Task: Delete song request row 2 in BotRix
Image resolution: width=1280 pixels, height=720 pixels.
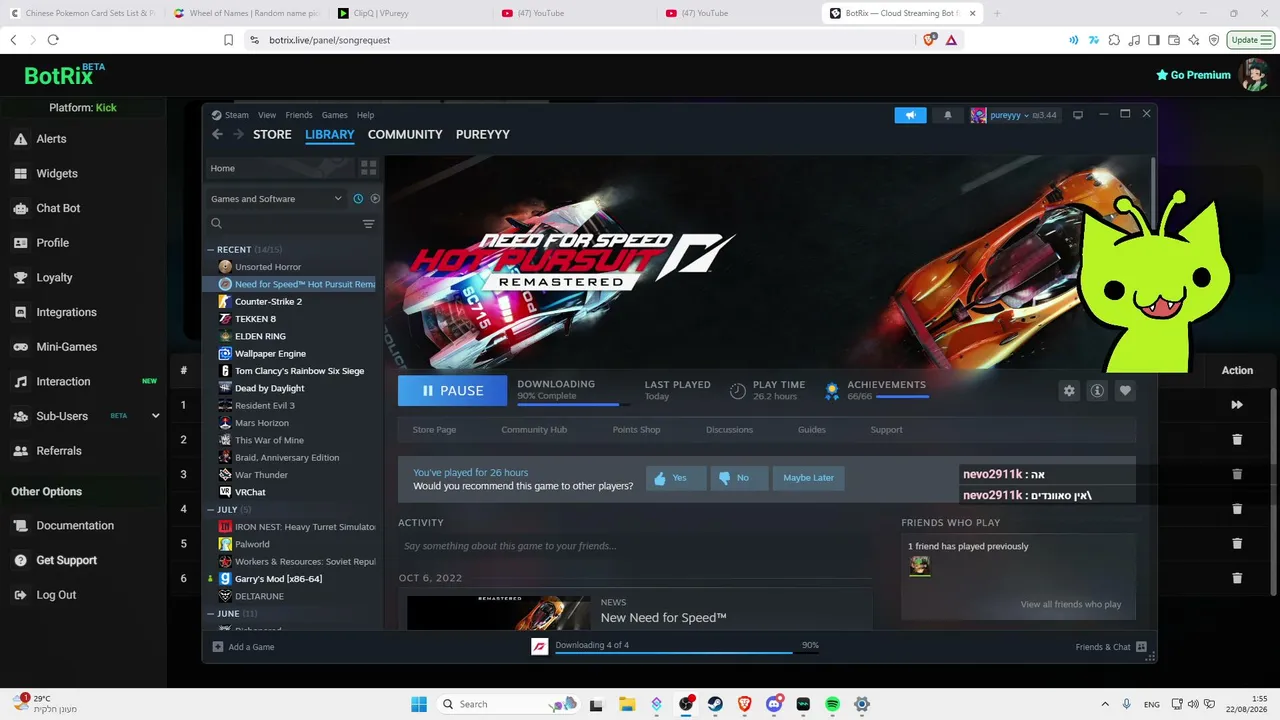Action: click(x=1237, y=440)
